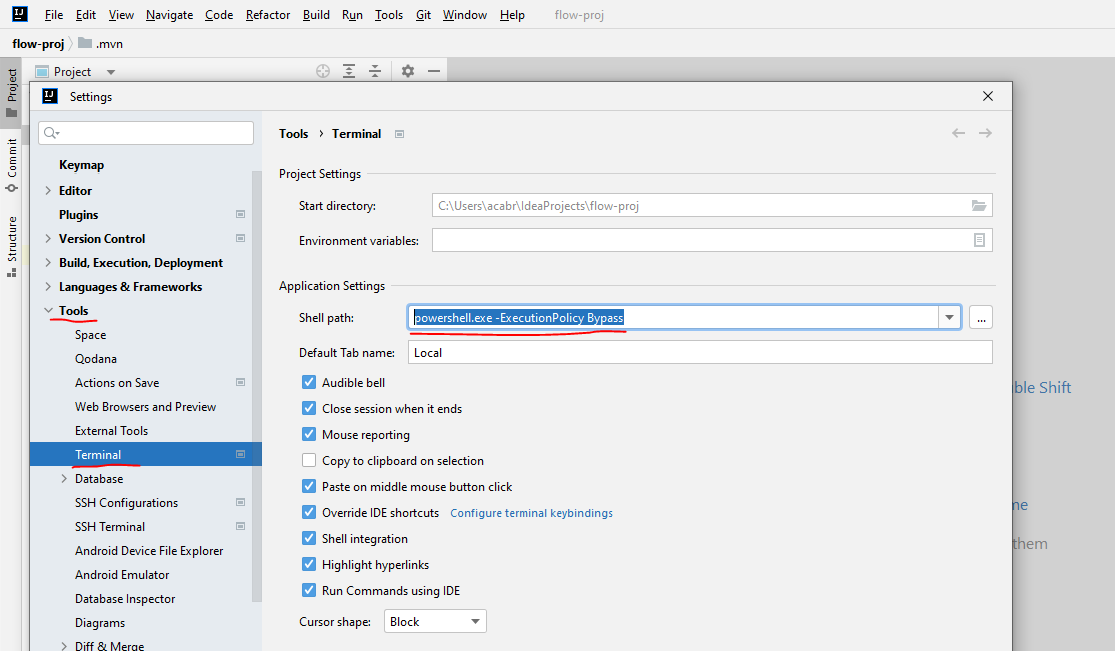Open the folder browser for Start directory
This screenshot has height=651, width=1115.
coord(977,204)
